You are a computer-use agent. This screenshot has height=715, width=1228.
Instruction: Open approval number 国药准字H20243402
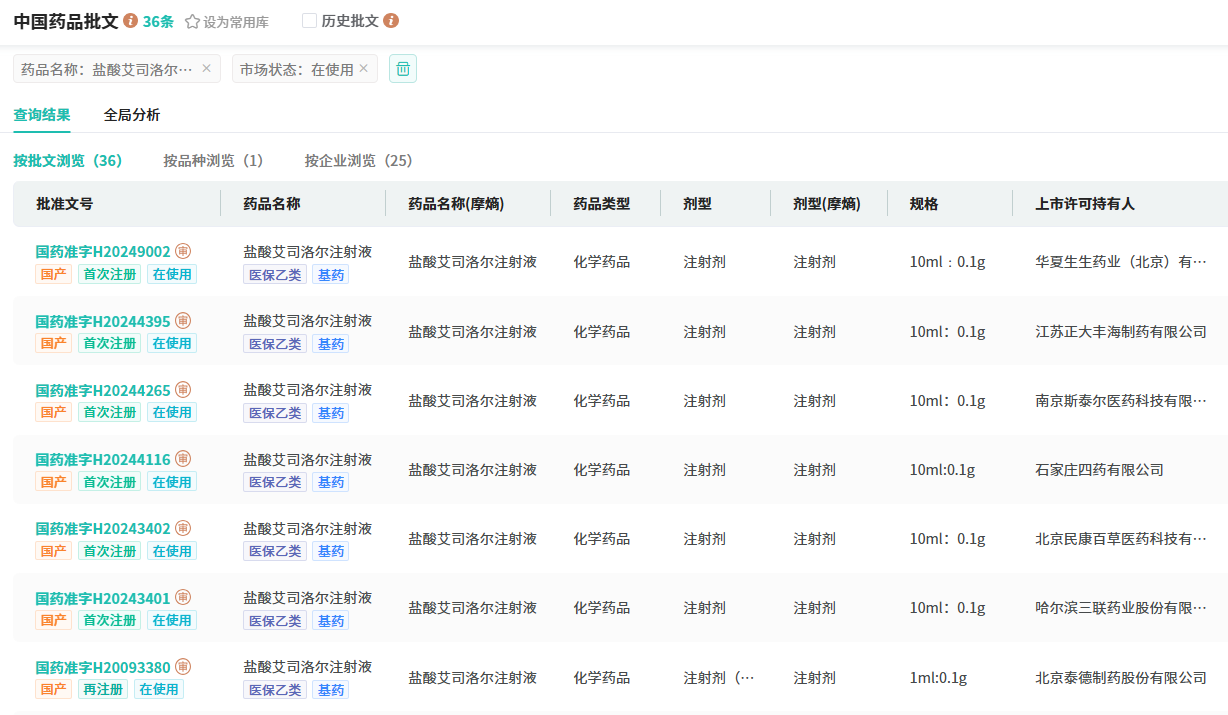[x=103, y=529]
